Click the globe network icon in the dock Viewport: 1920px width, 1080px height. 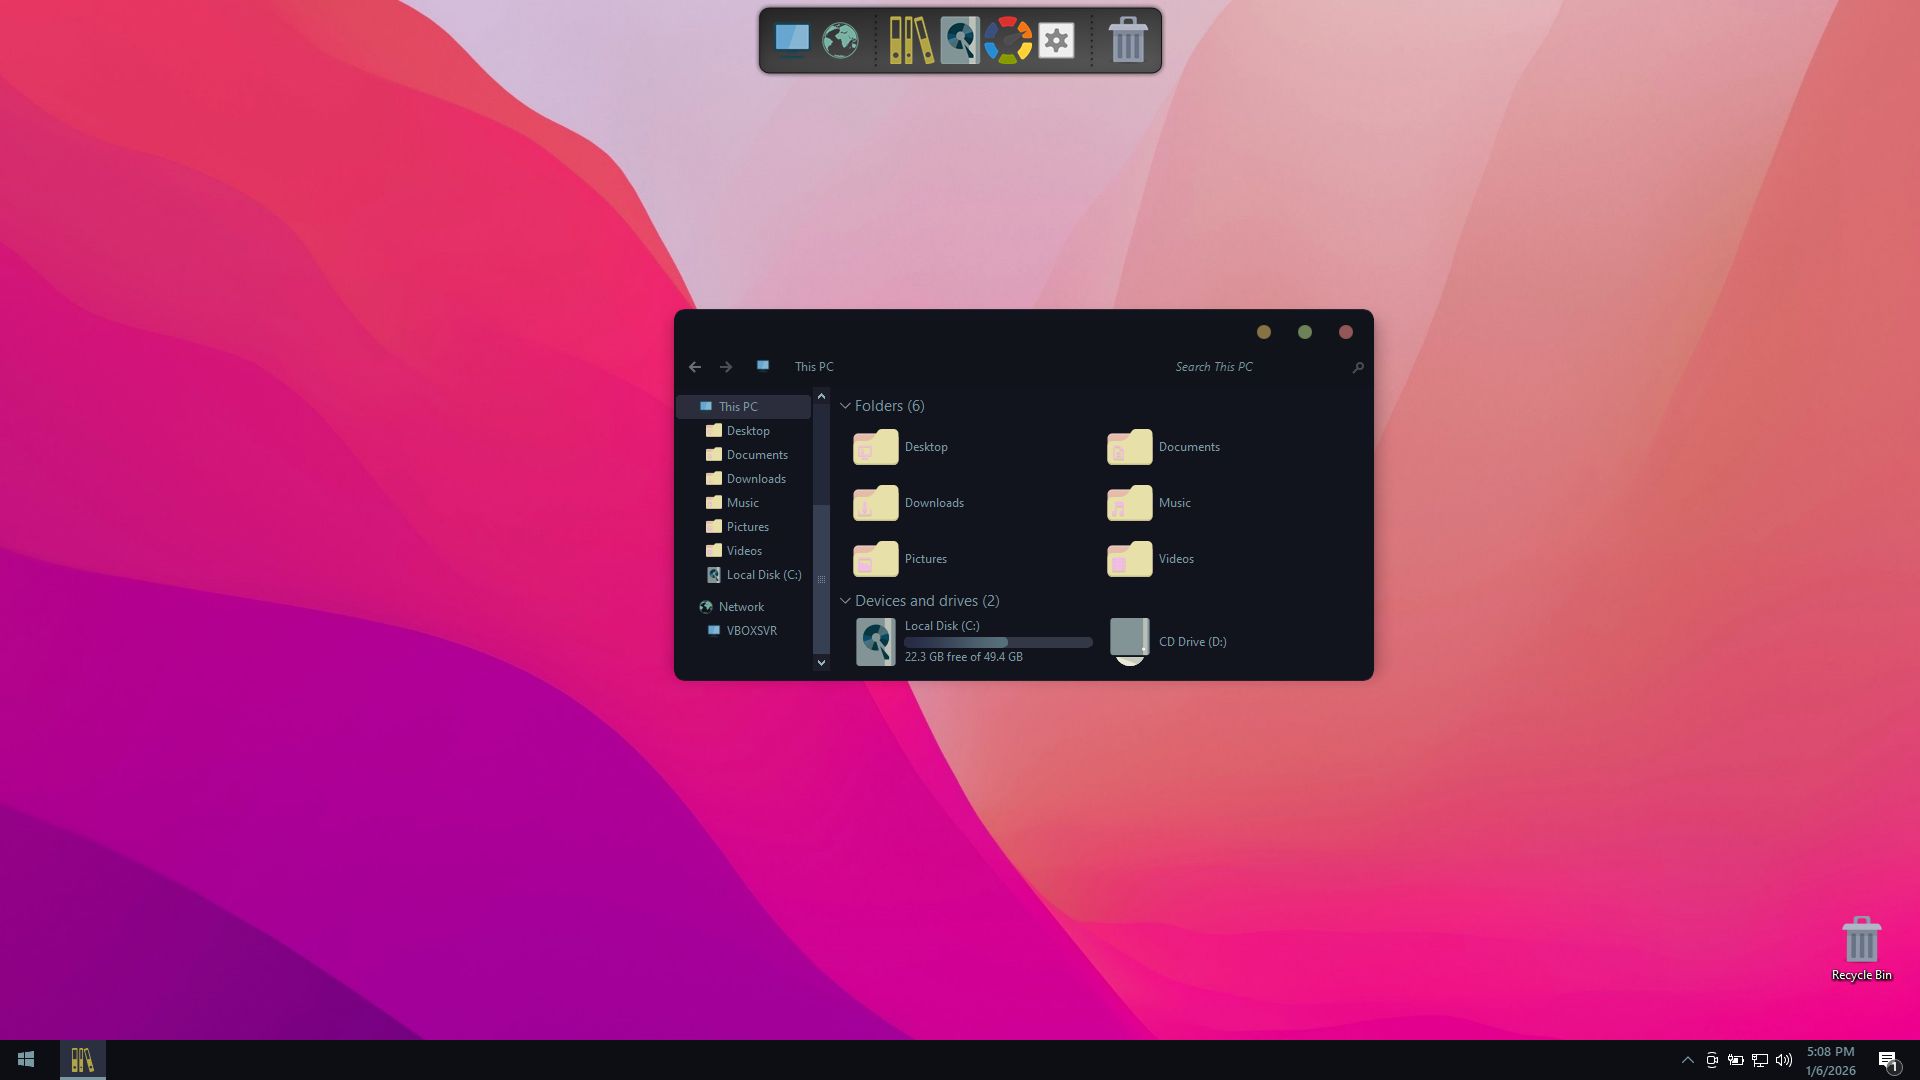click(x=840, y=40)
